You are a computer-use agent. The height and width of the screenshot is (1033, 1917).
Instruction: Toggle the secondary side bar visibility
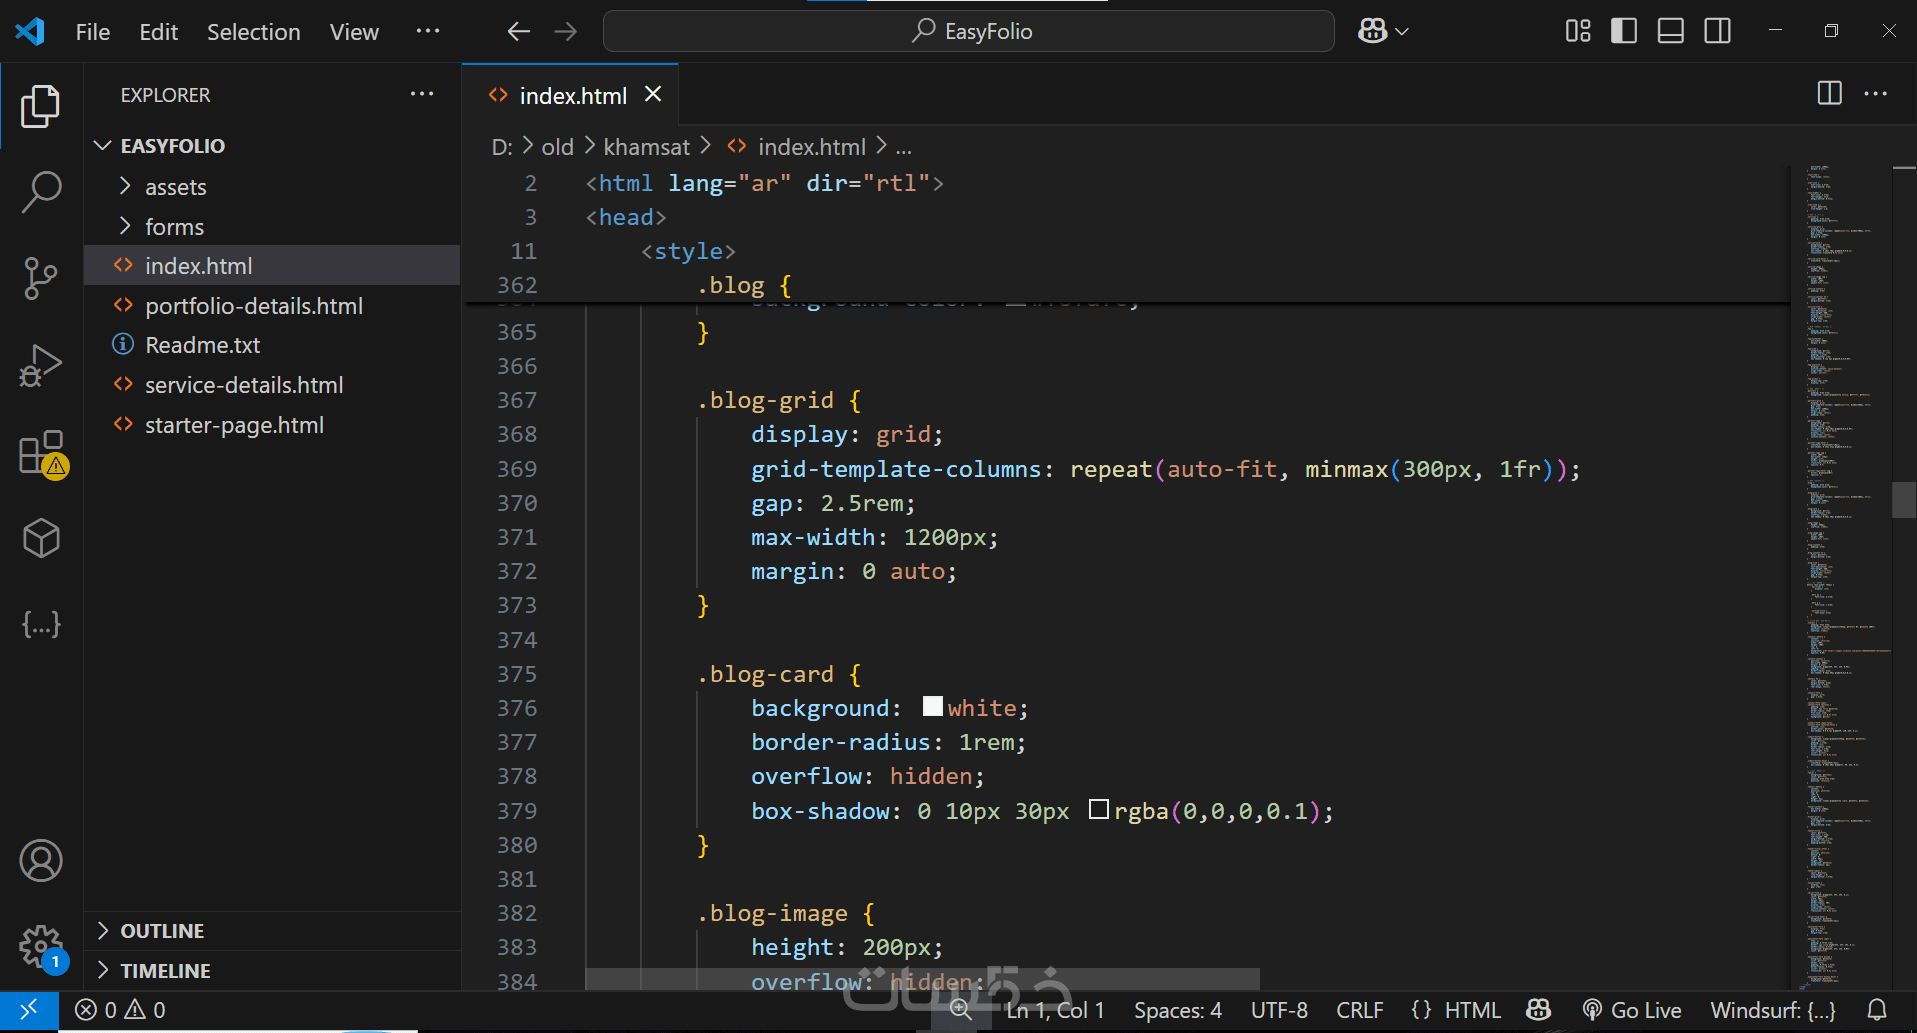tap(1718, 31)
